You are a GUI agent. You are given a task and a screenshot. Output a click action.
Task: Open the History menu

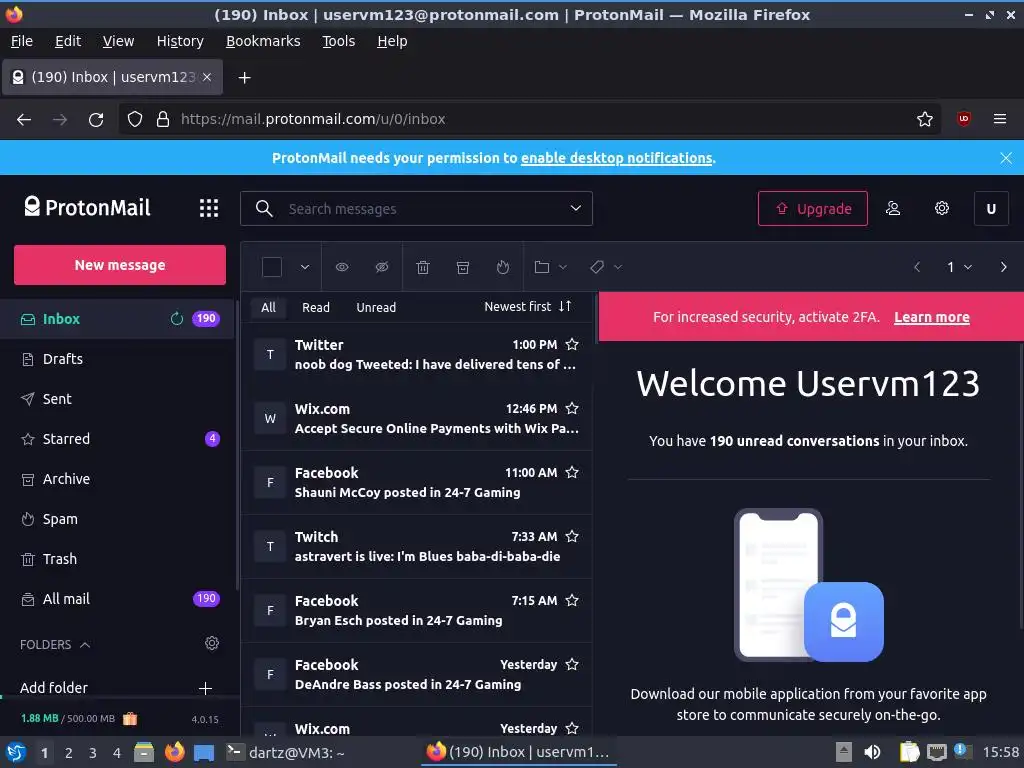pyautogui.click(x=180, y=41)
